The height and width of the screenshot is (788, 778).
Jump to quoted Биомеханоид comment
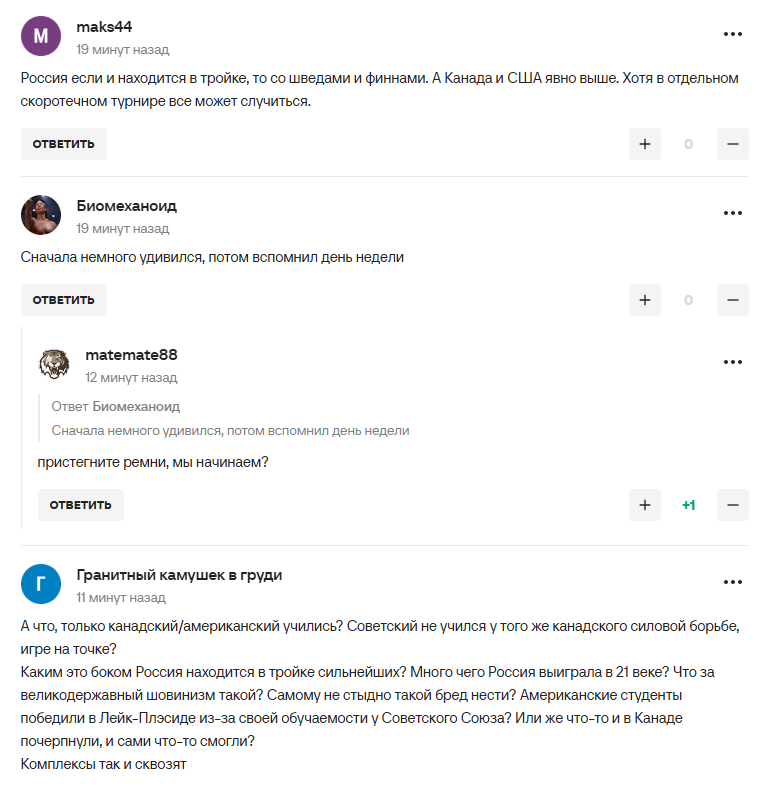pos(230,430)
